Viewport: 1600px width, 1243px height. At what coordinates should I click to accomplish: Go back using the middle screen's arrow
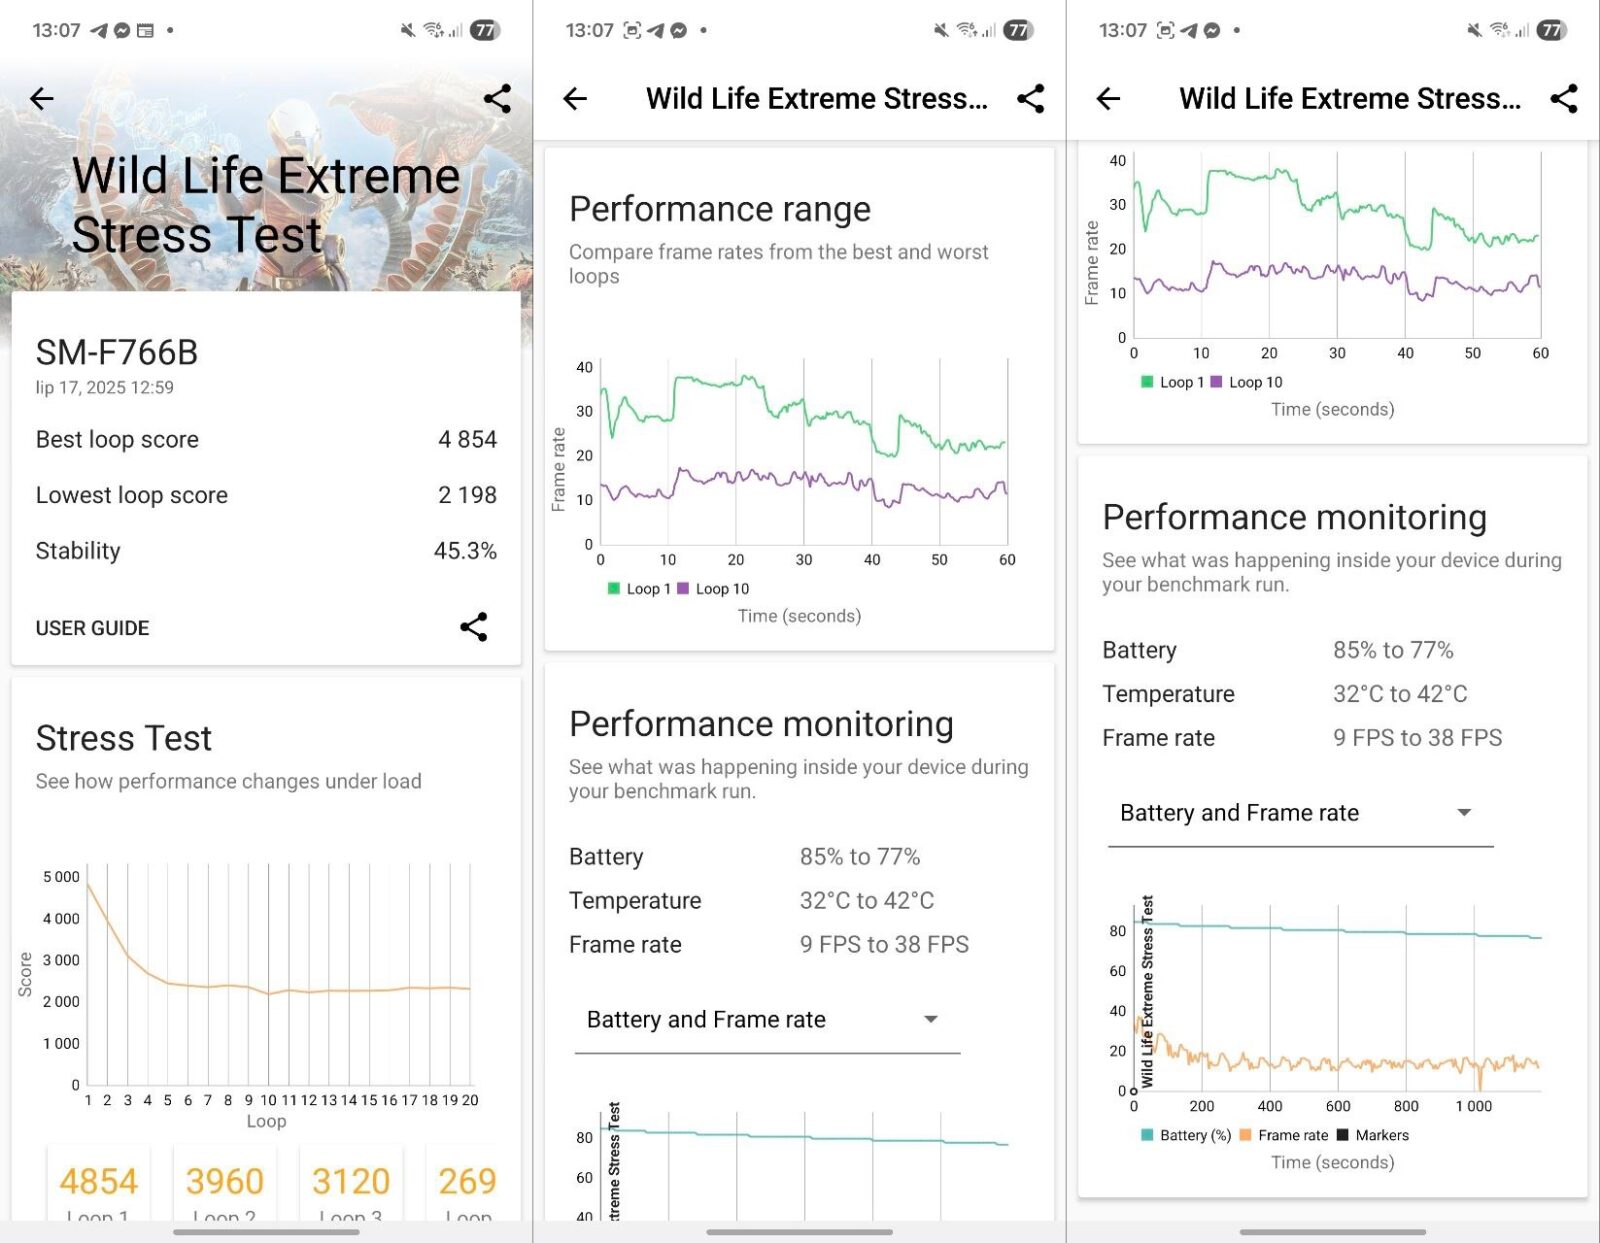click(575, 98)
